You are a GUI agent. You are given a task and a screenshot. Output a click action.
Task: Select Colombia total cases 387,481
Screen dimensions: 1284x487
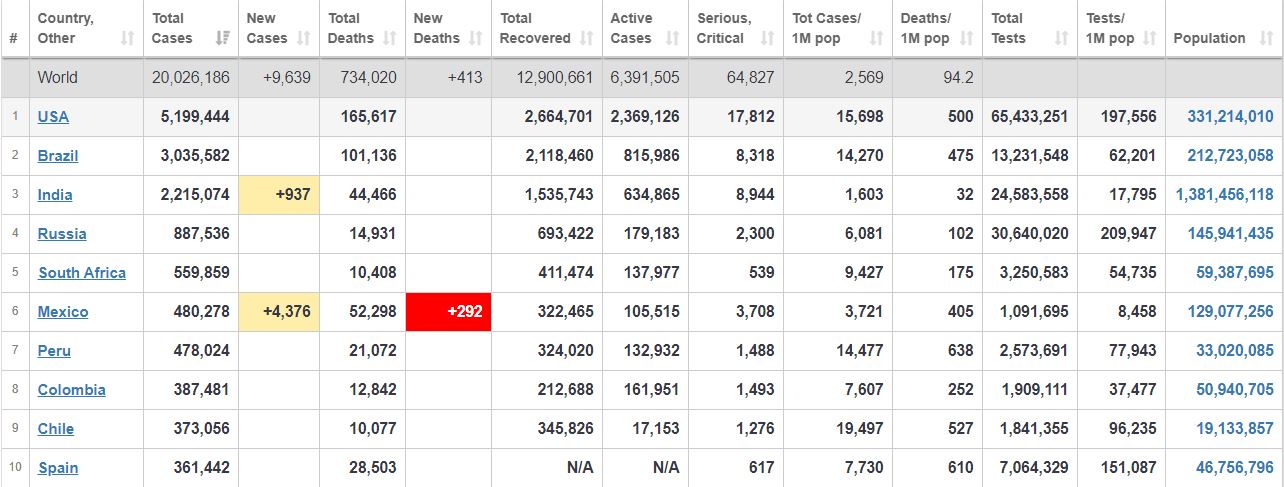pos(201,389)
